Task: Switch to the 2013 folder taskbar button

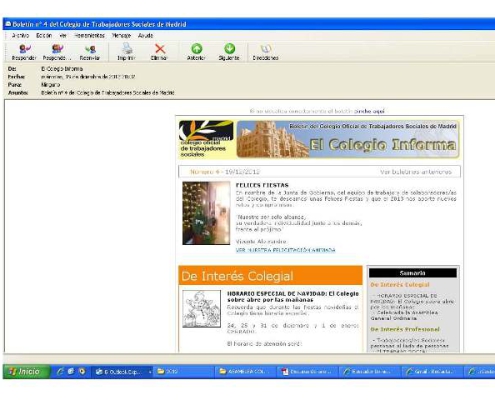Action: click(x=183, y=372)
